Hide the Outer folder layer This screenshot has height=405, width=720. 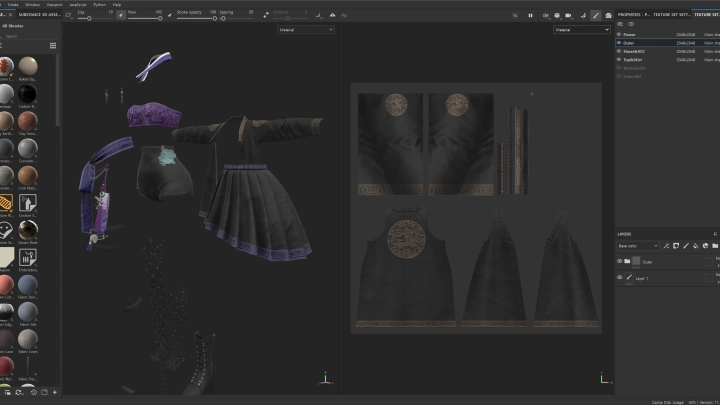click(x=619, y=261)
